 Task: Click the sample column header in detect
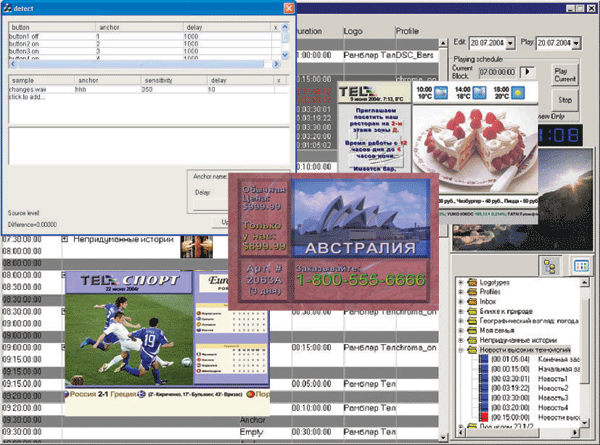point(42,80)
